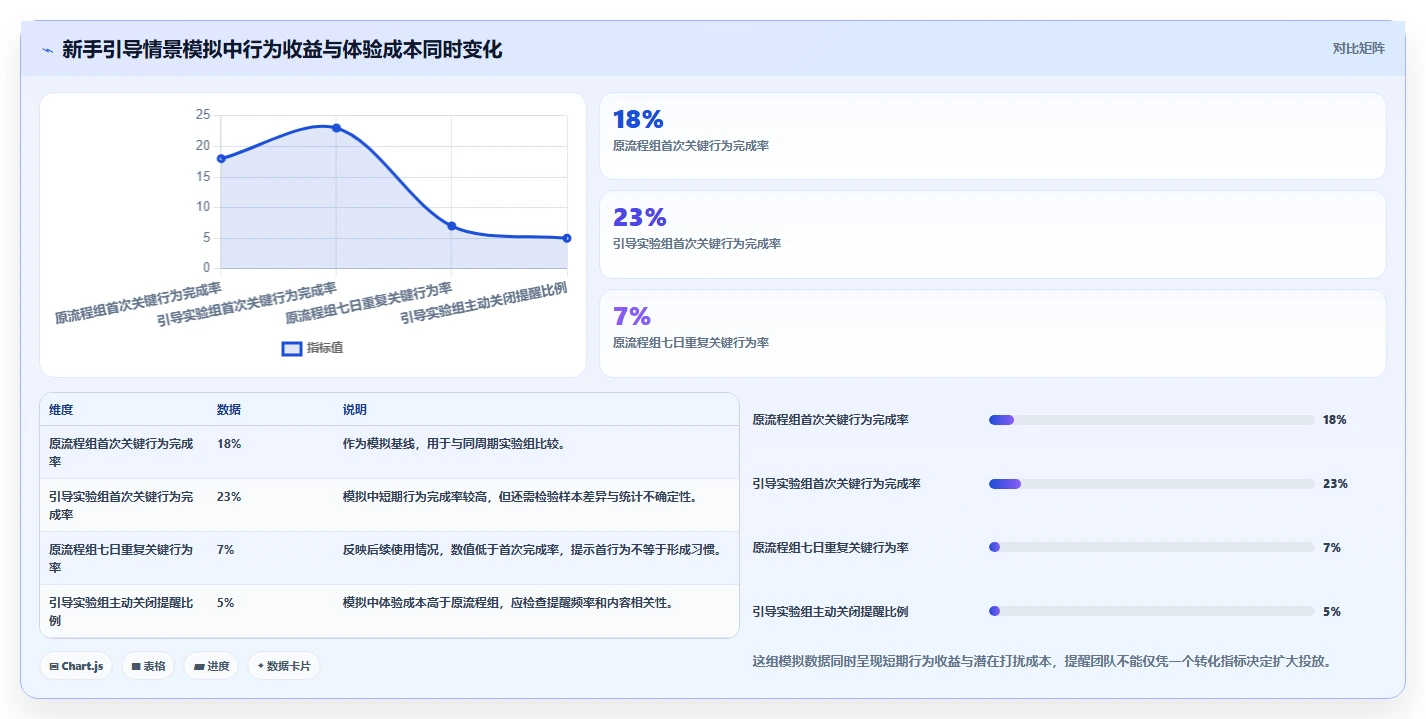
Task: Click the 数据 column header
Action: [229, 410]
